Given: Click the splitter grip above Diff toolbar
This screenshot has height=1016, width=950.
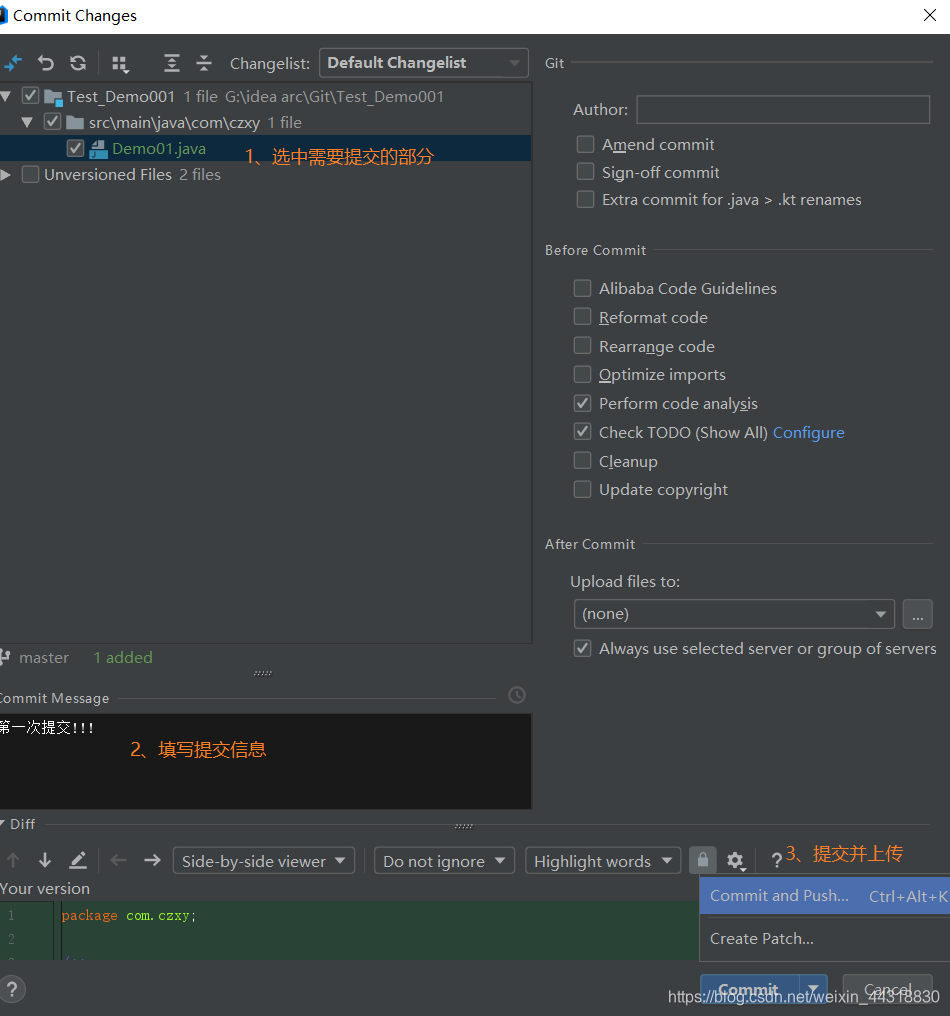Looking at the screenshot, I should click(464, 826).
